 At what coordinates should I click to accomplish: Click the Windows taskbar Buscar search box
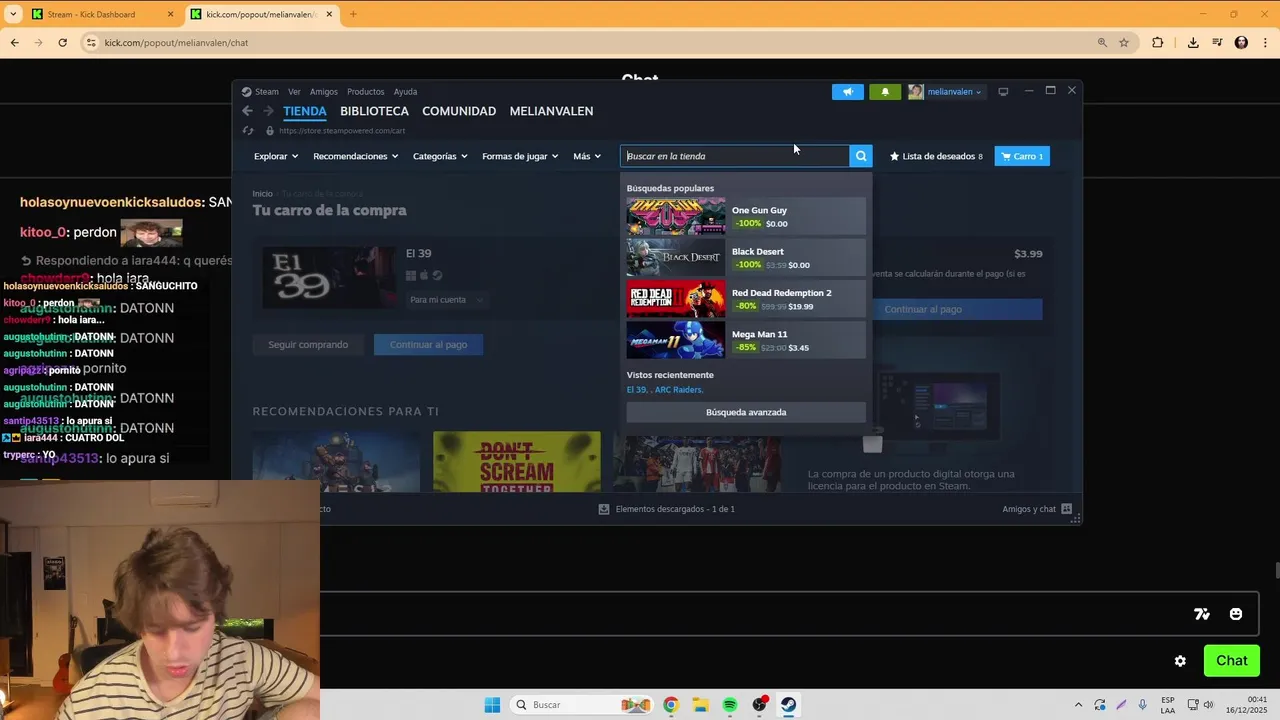(580, 705)
